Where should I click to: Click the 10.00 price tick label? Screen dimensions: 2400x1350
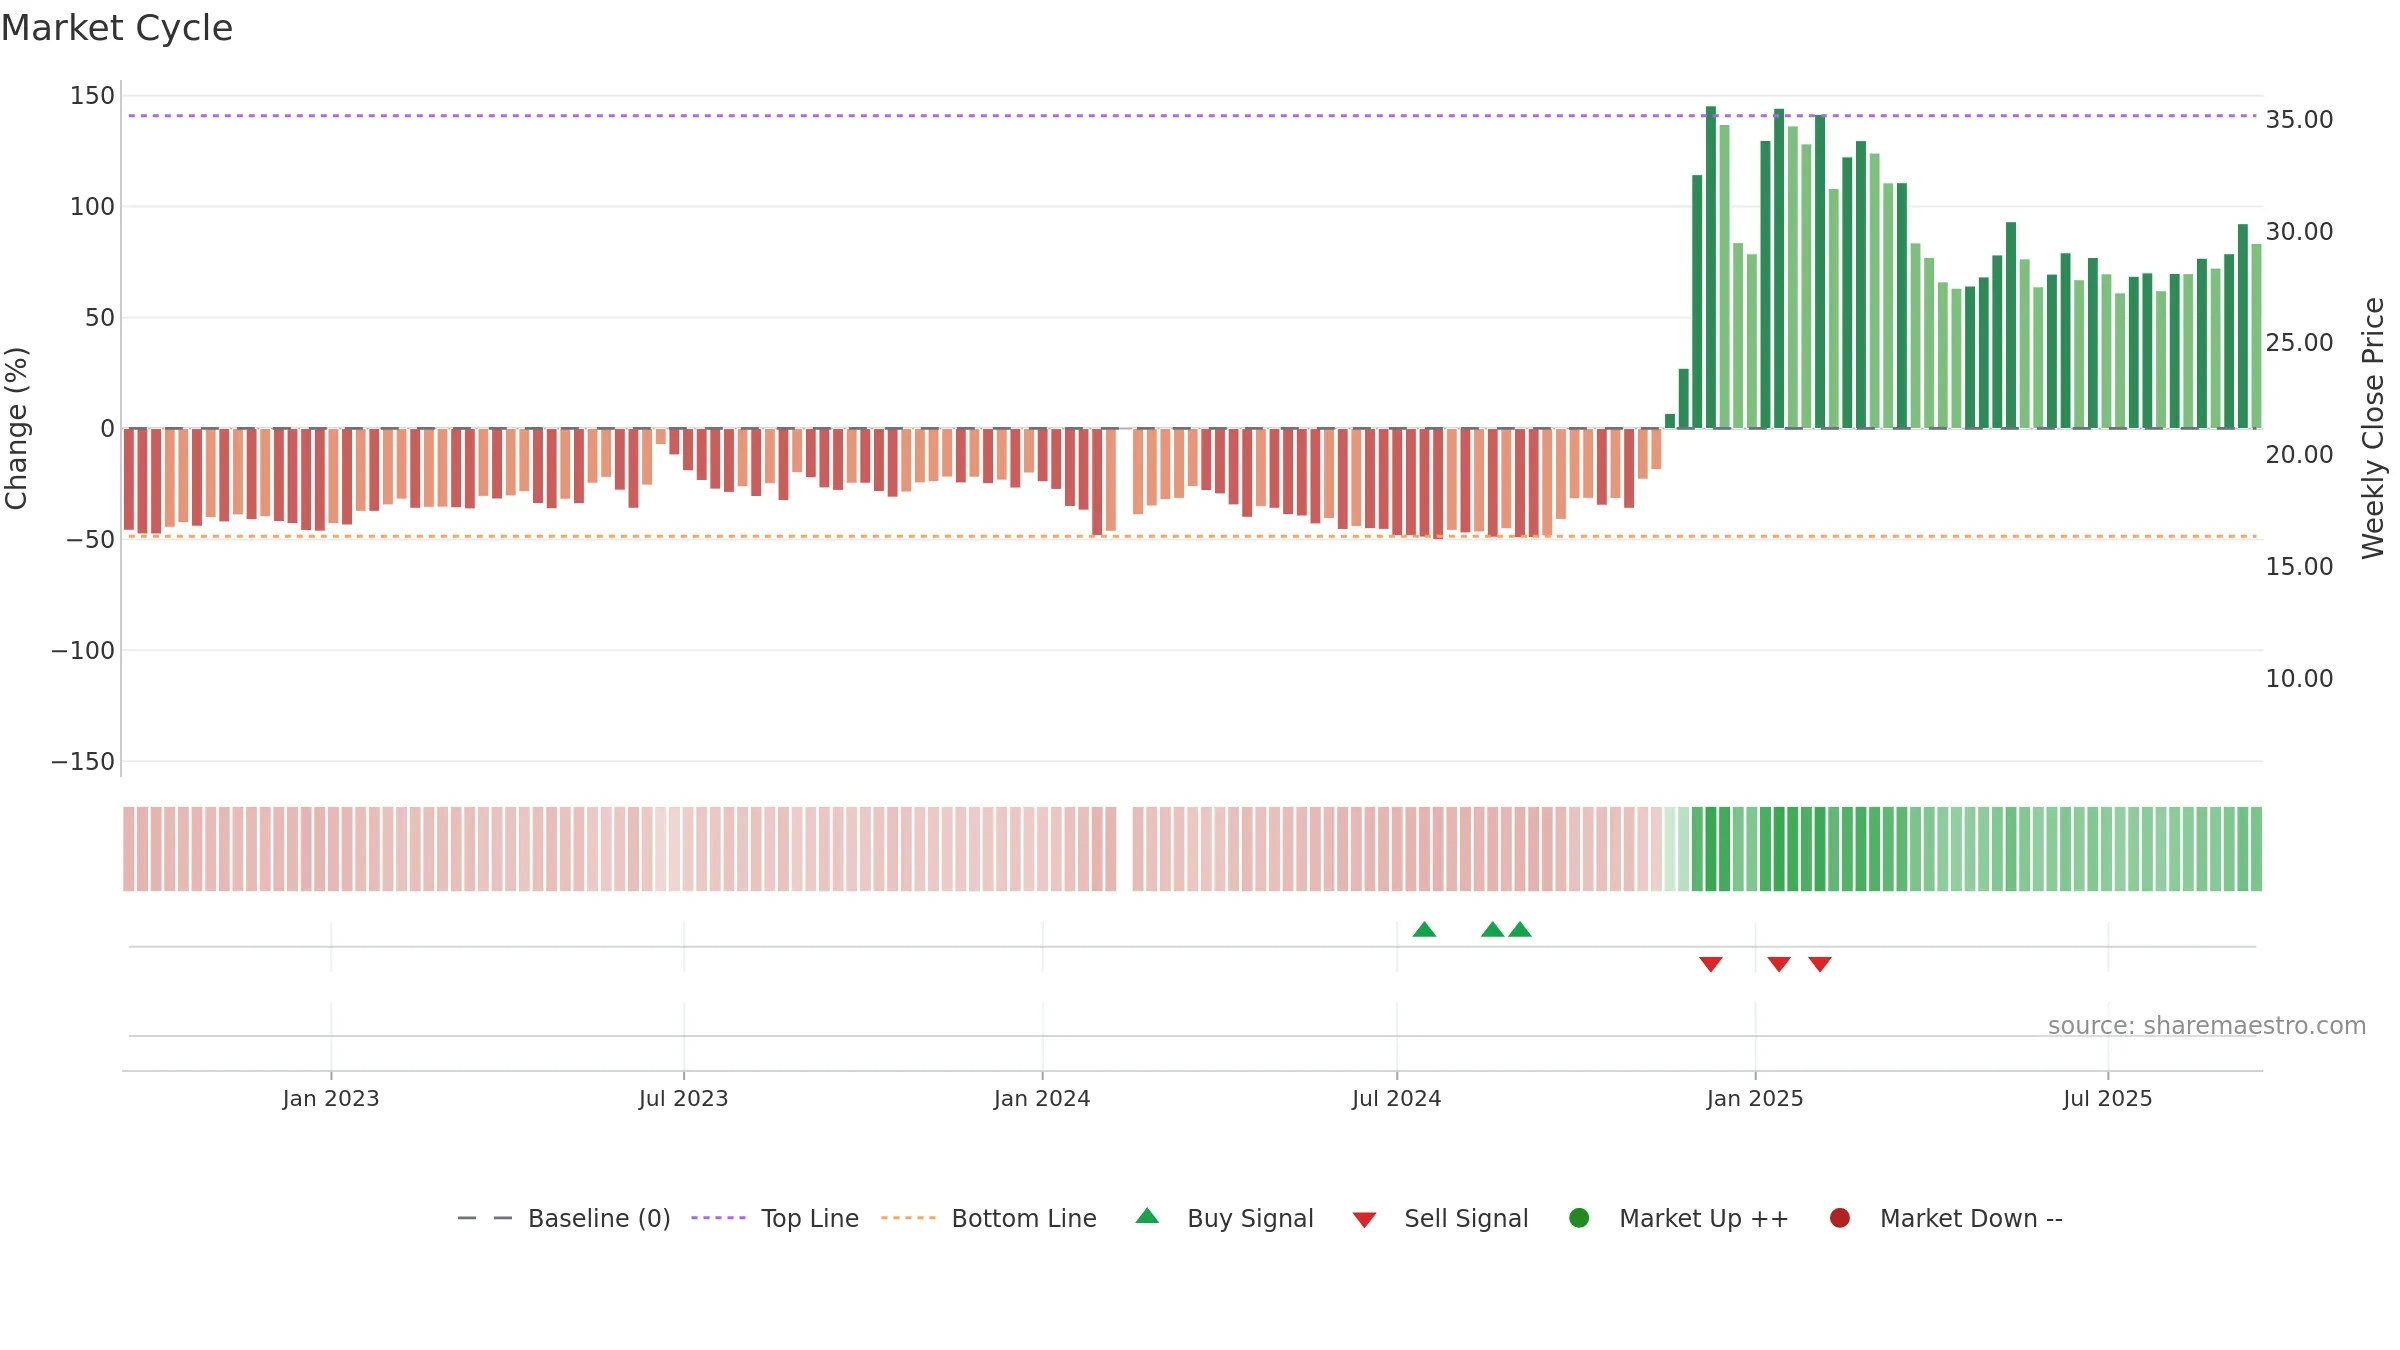pos(2299,679)
